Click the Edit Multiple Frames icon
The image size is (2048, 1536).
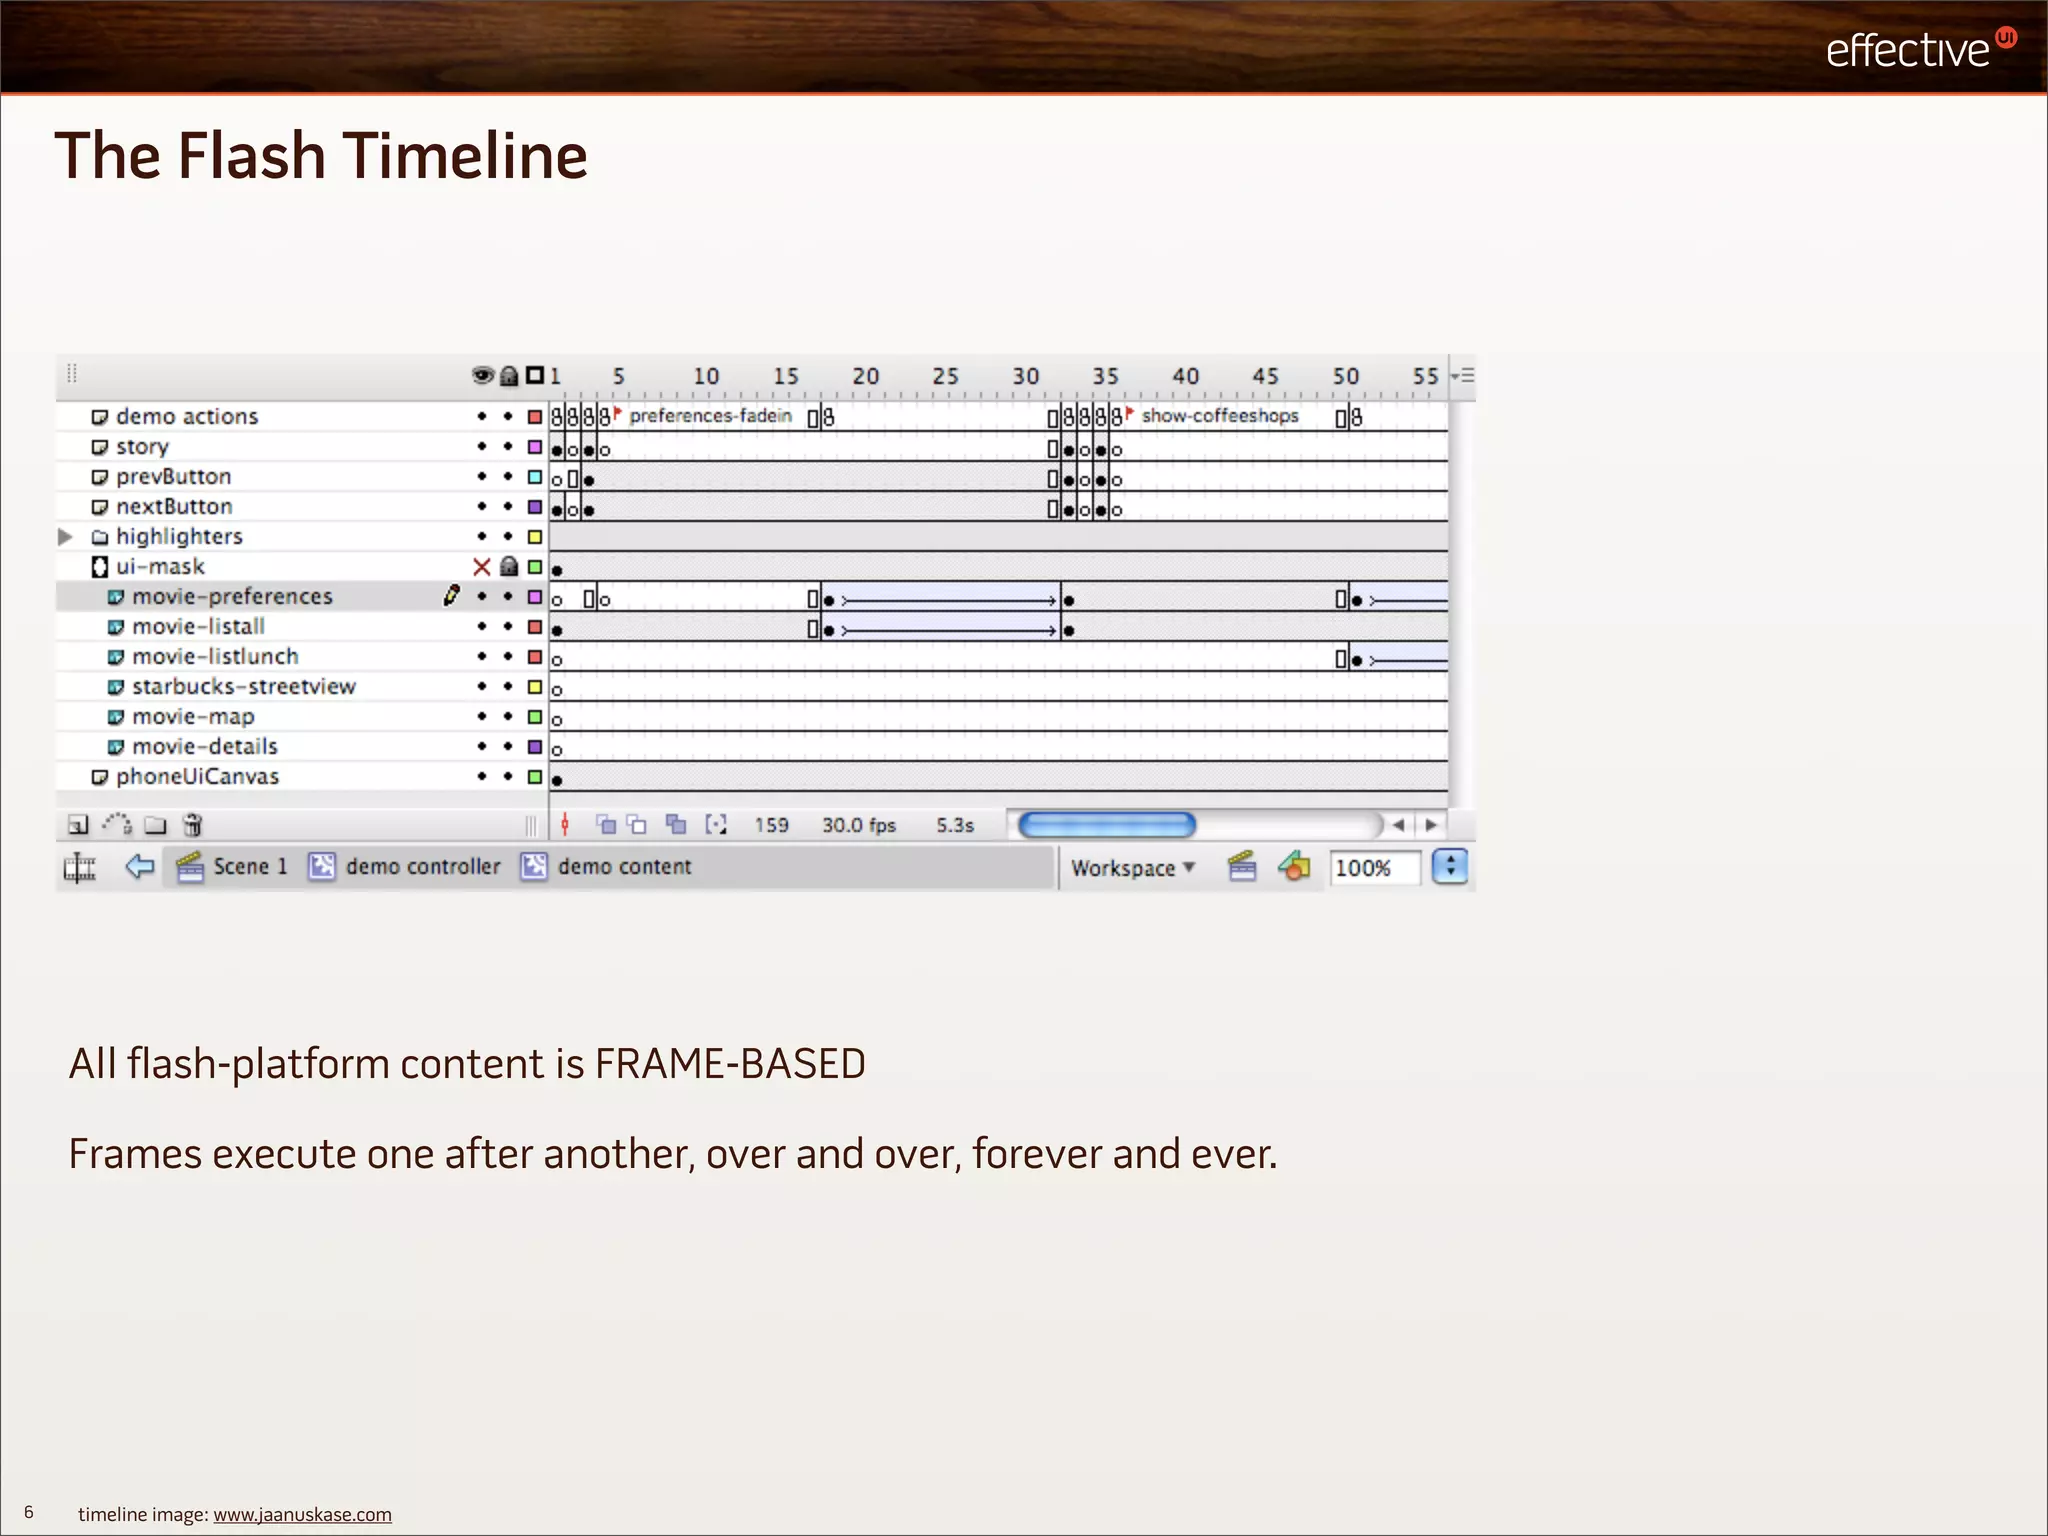pos(677,824)
